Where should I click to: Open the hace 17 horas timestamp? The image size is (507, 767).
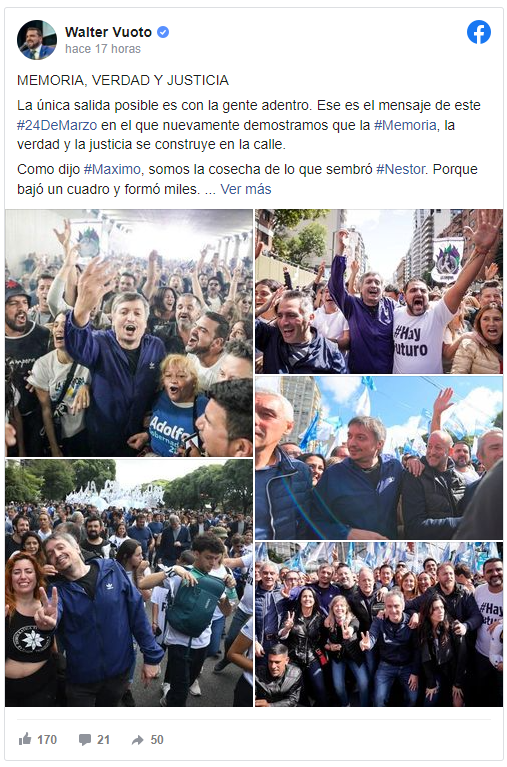click(103, 49)
